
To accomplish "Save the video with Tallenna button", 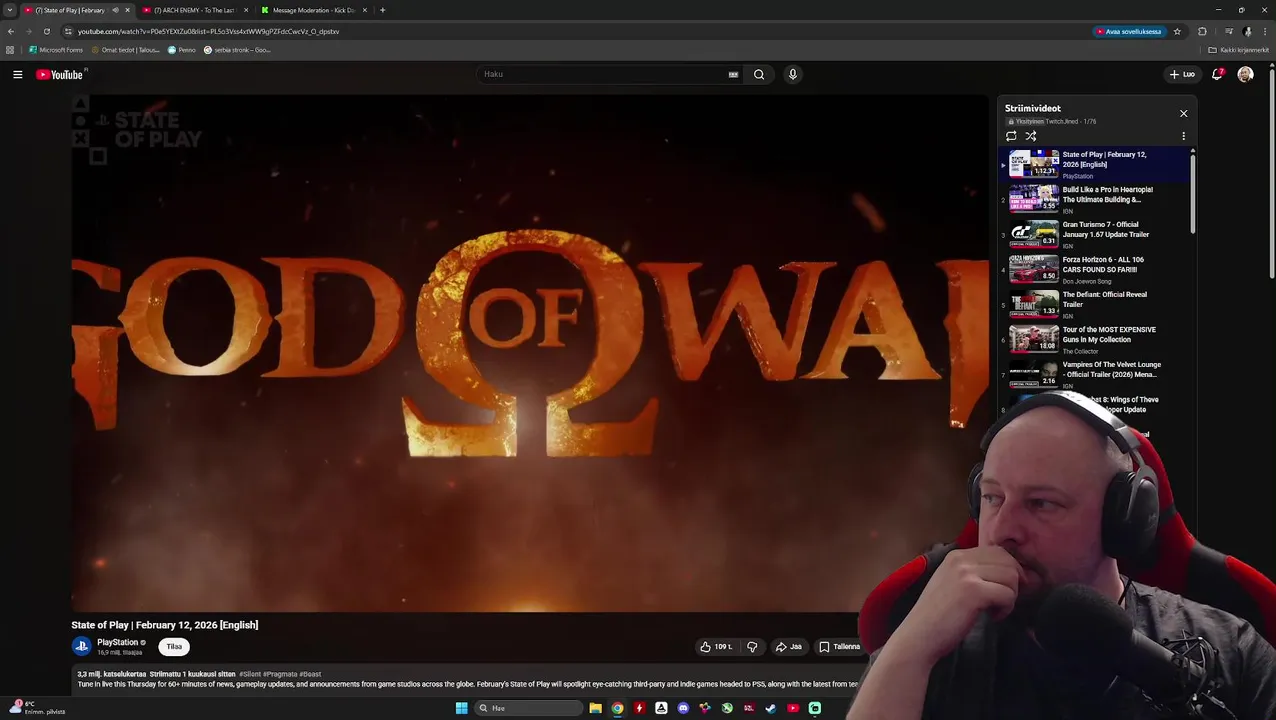I will tap(840, 647).
